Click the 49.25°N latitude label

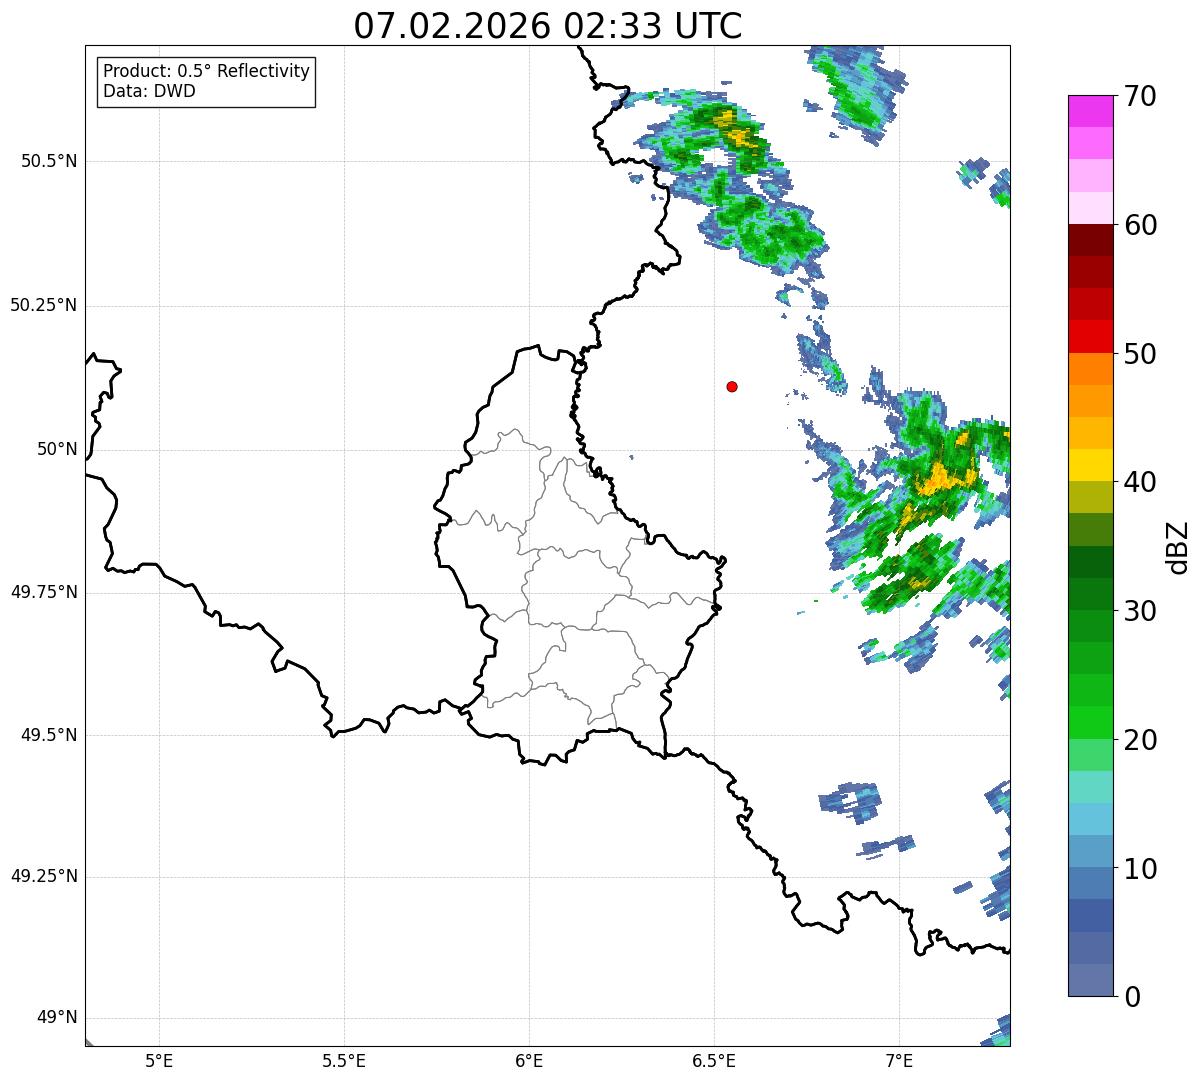click(x=43, y=876)
